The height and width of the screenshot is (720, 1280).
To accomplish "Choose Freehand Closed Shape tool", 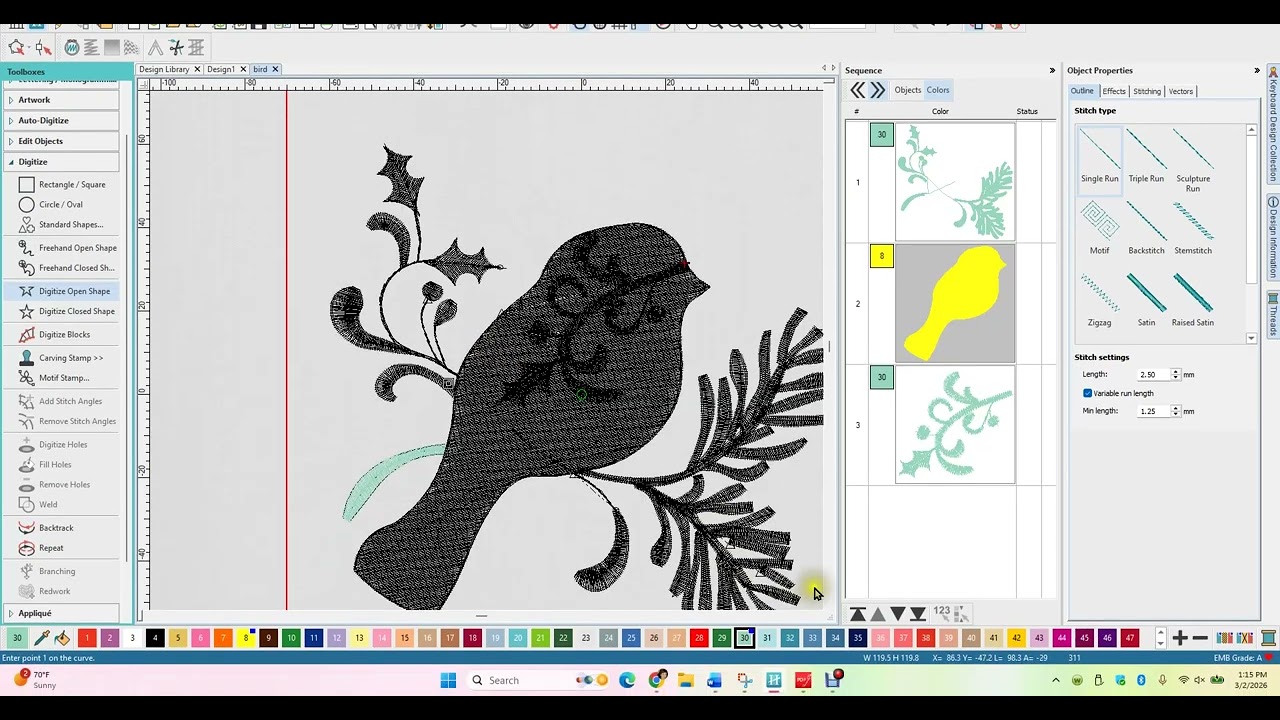I will (67, 267).
